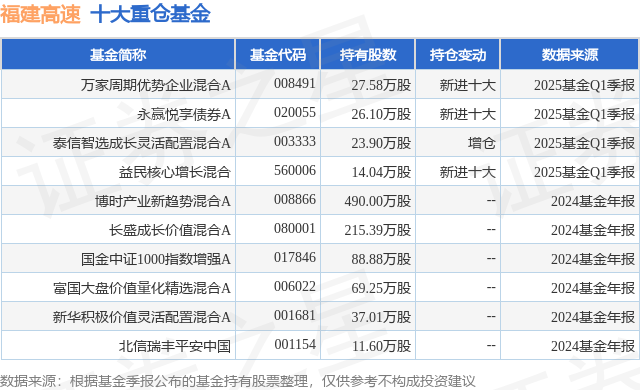Select 北信瑞丰平安中国 fund name
Viewport: 640px width, 390px height.
175,346
